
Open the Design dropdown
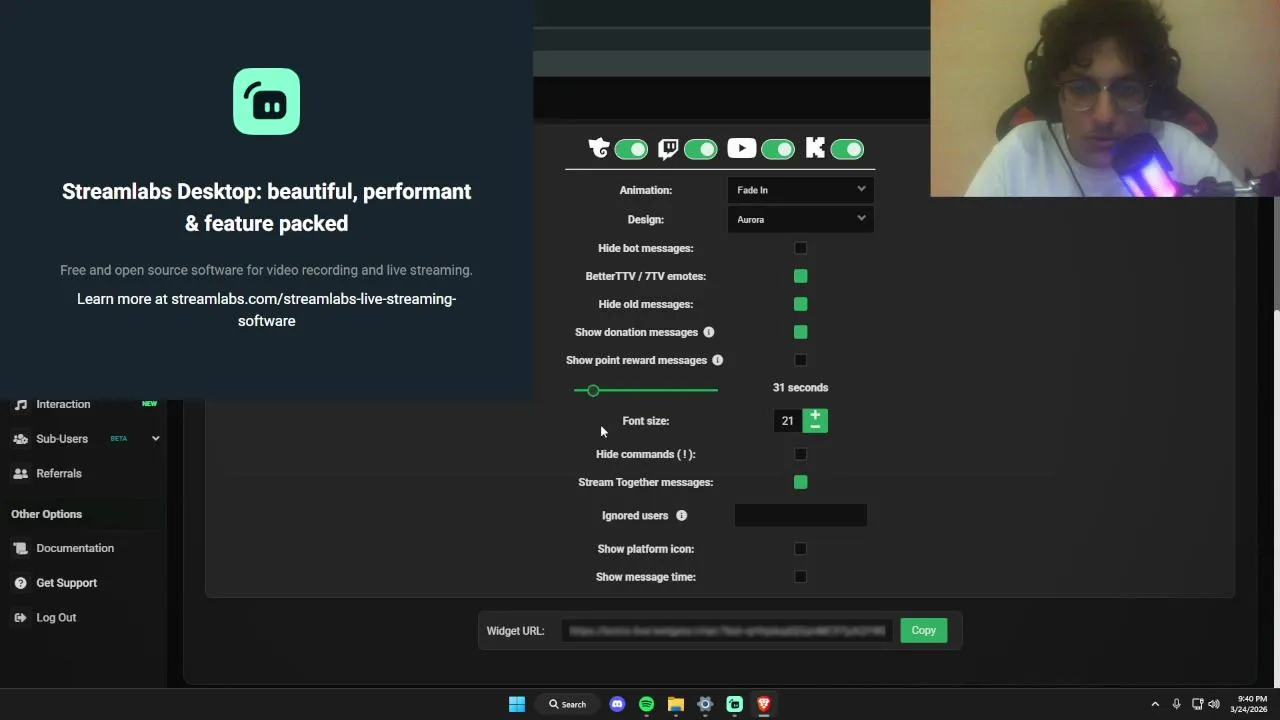[800, 219]
